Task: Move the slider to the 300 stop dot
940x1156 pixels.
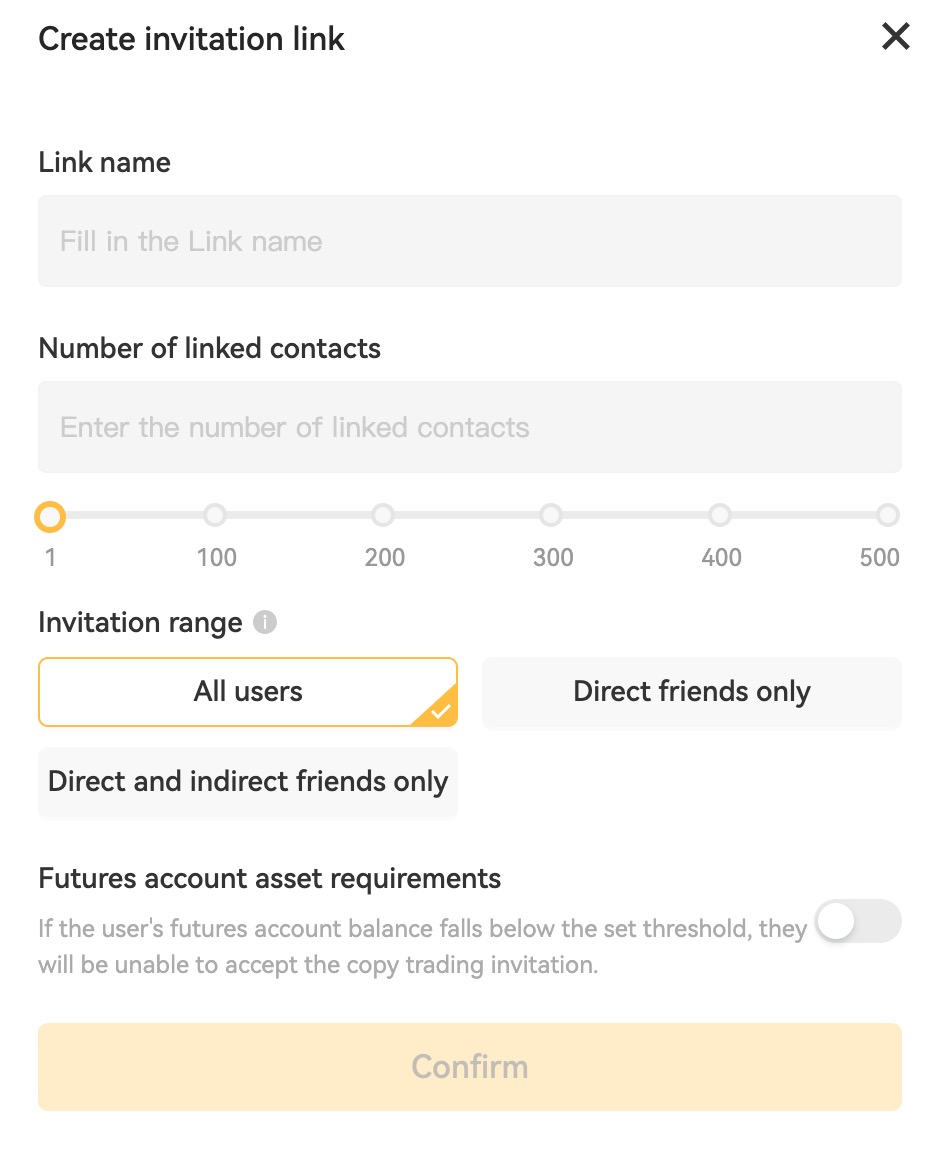Action: [x=551, y=516]
